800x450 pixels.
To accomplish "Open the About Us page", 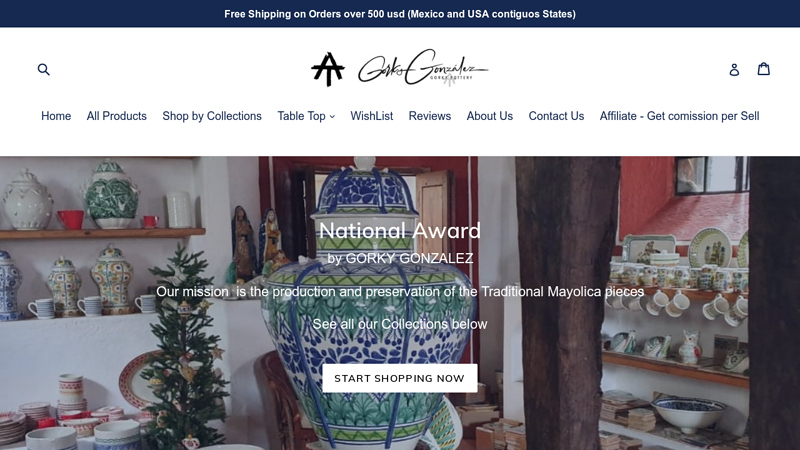I will point(490,116).
